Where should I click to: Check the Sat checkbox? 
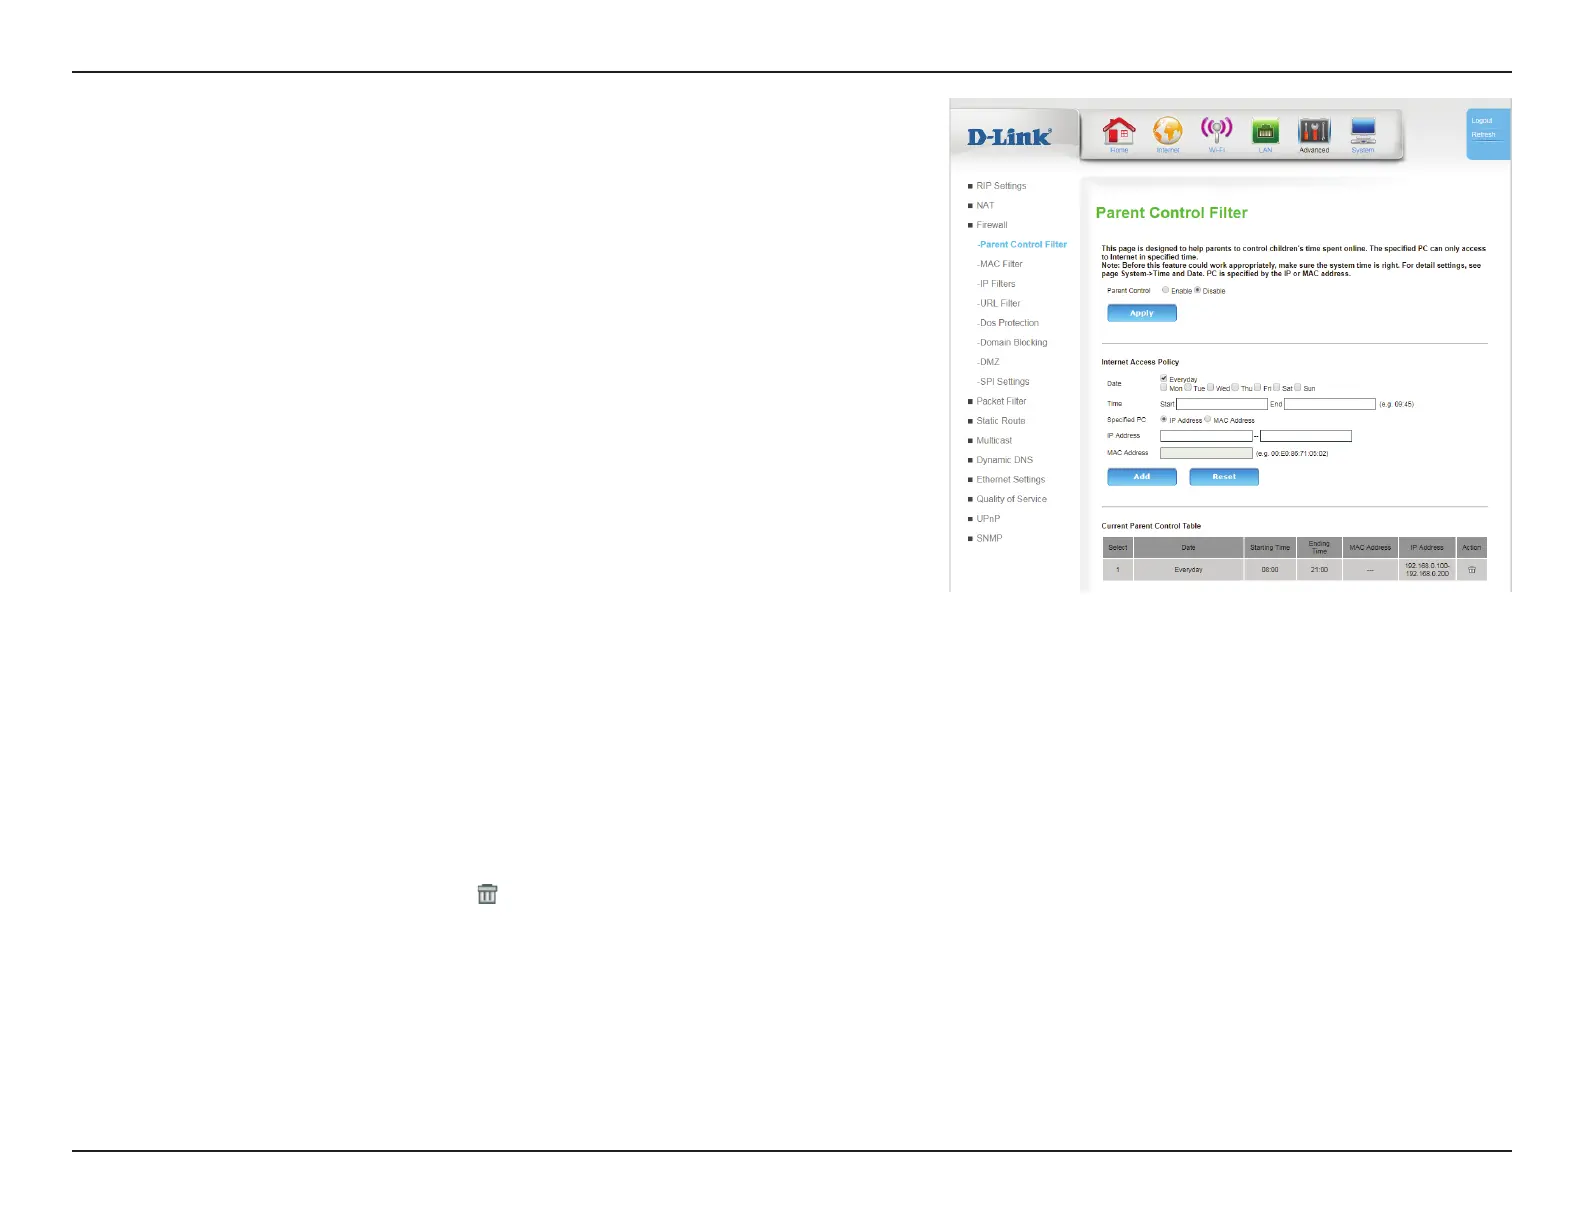pyautogui.click(x=1277, y=388)
